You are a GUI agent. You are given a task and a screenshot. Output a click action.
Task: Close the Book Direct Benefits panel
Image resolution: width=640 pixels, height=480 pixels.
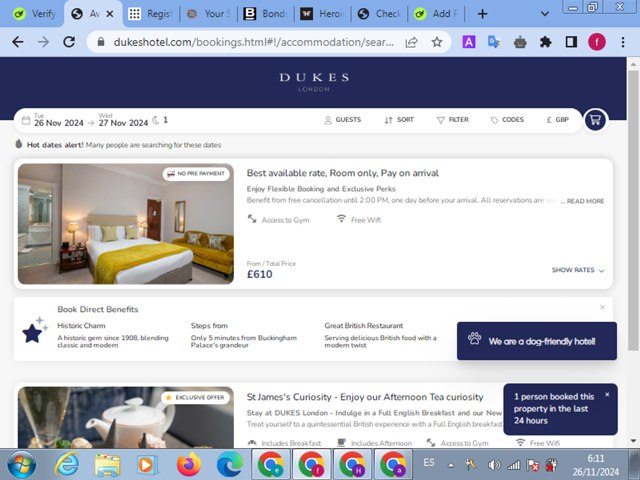pos(602,307)
